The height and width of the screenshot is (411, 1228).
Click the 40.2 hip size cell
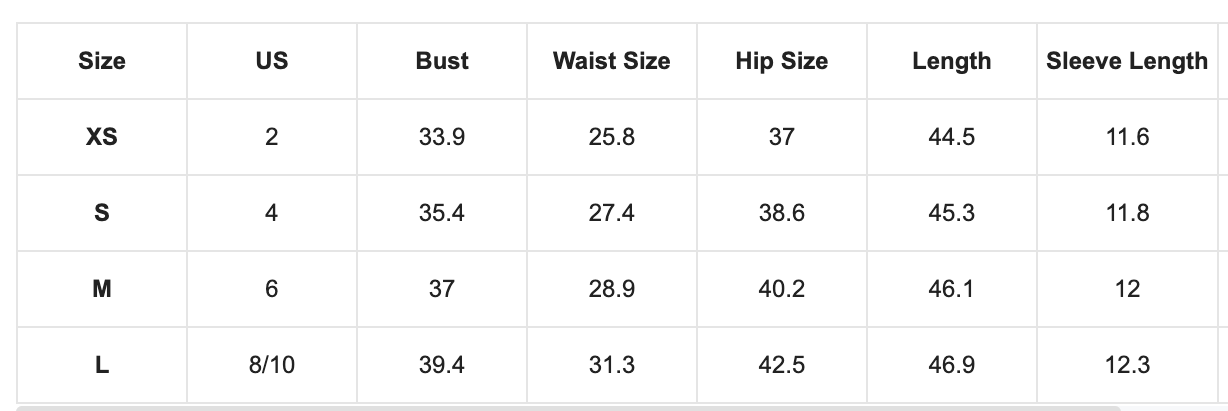tap(782, 289)
